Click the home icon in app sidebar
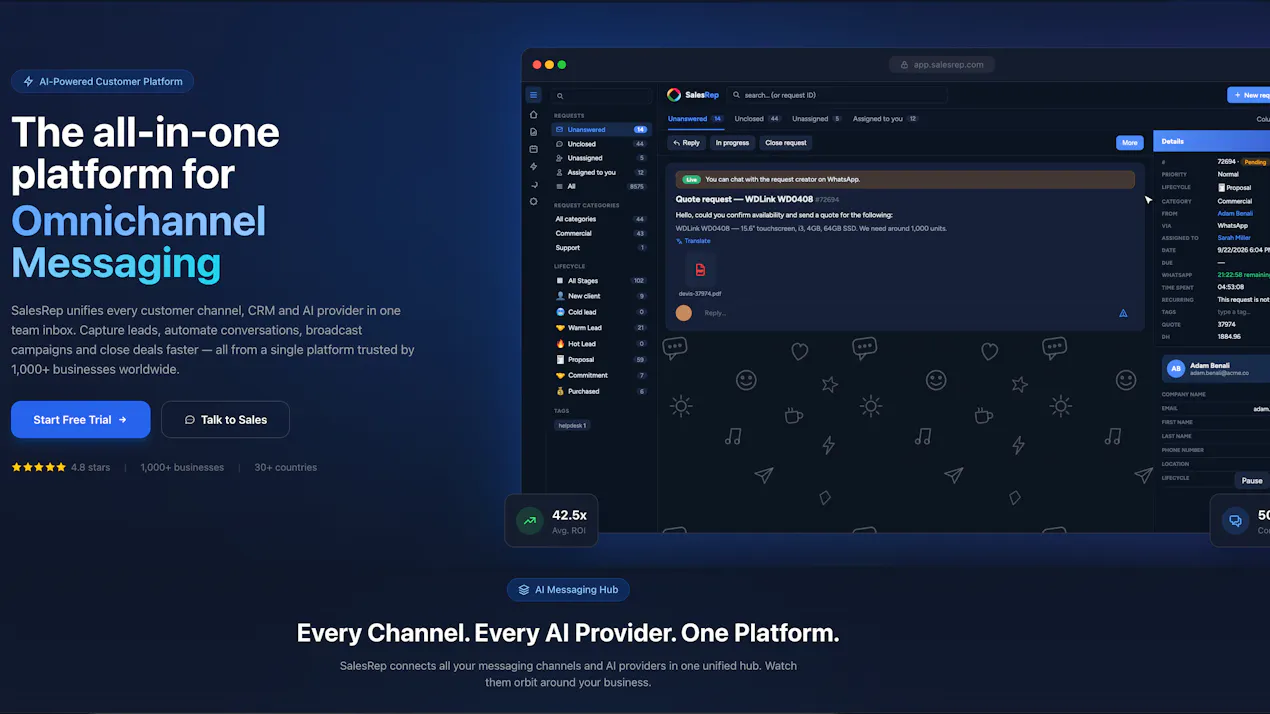1270x714 pixels. (x=534, y=115)
